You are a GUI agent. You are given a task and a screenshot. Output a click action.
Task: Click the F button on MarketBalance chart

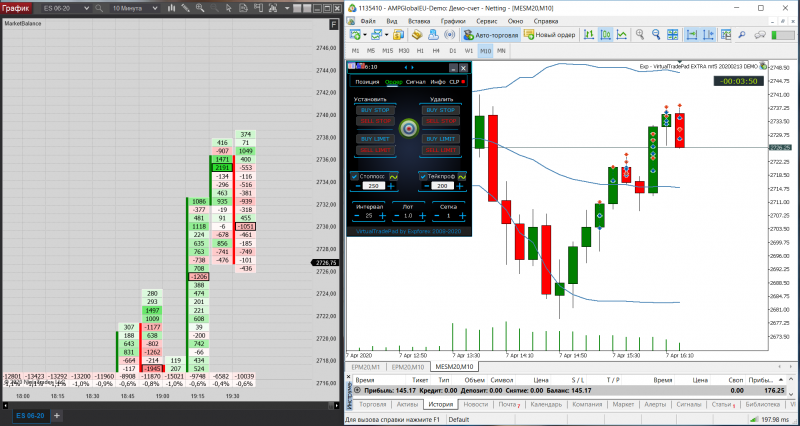[x=334, y=25]
